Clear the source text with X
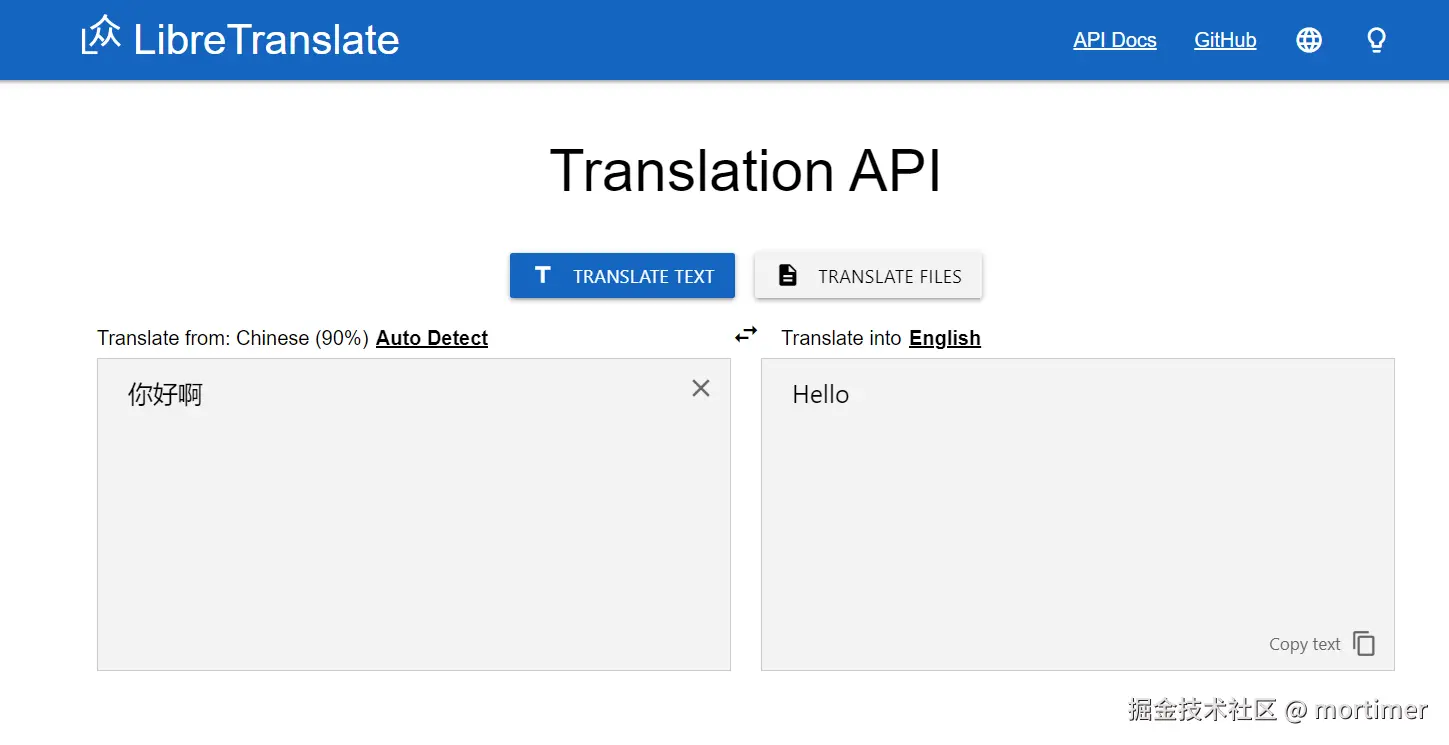Image resolution: width=1449 pixels, height=745 pixels. click(x=701, y=388)
